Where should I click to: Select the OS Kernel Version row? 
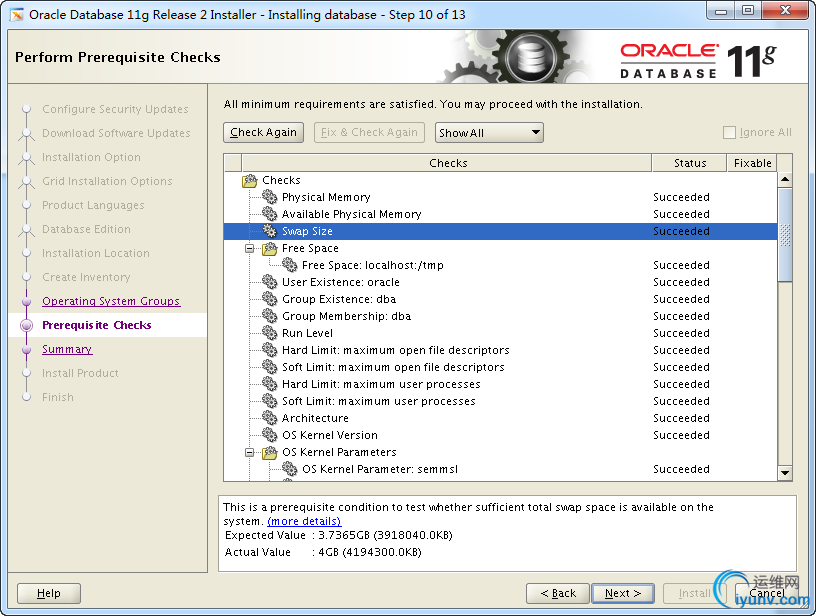pos(501,435)
